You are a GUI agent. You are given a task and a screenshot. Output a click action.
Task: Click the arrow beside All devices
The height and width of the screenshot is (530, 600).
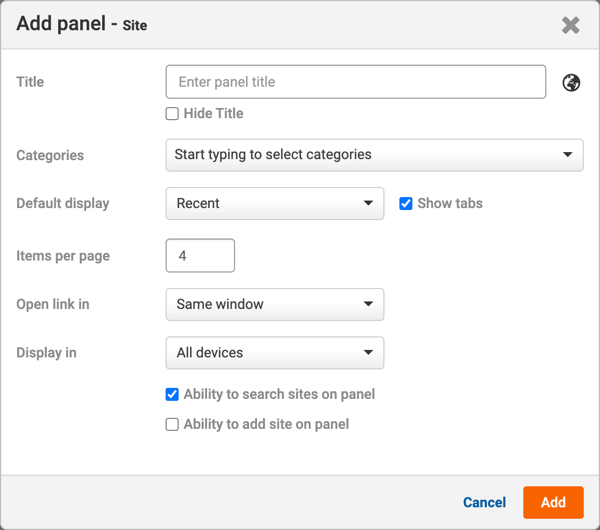click(368, 353)
